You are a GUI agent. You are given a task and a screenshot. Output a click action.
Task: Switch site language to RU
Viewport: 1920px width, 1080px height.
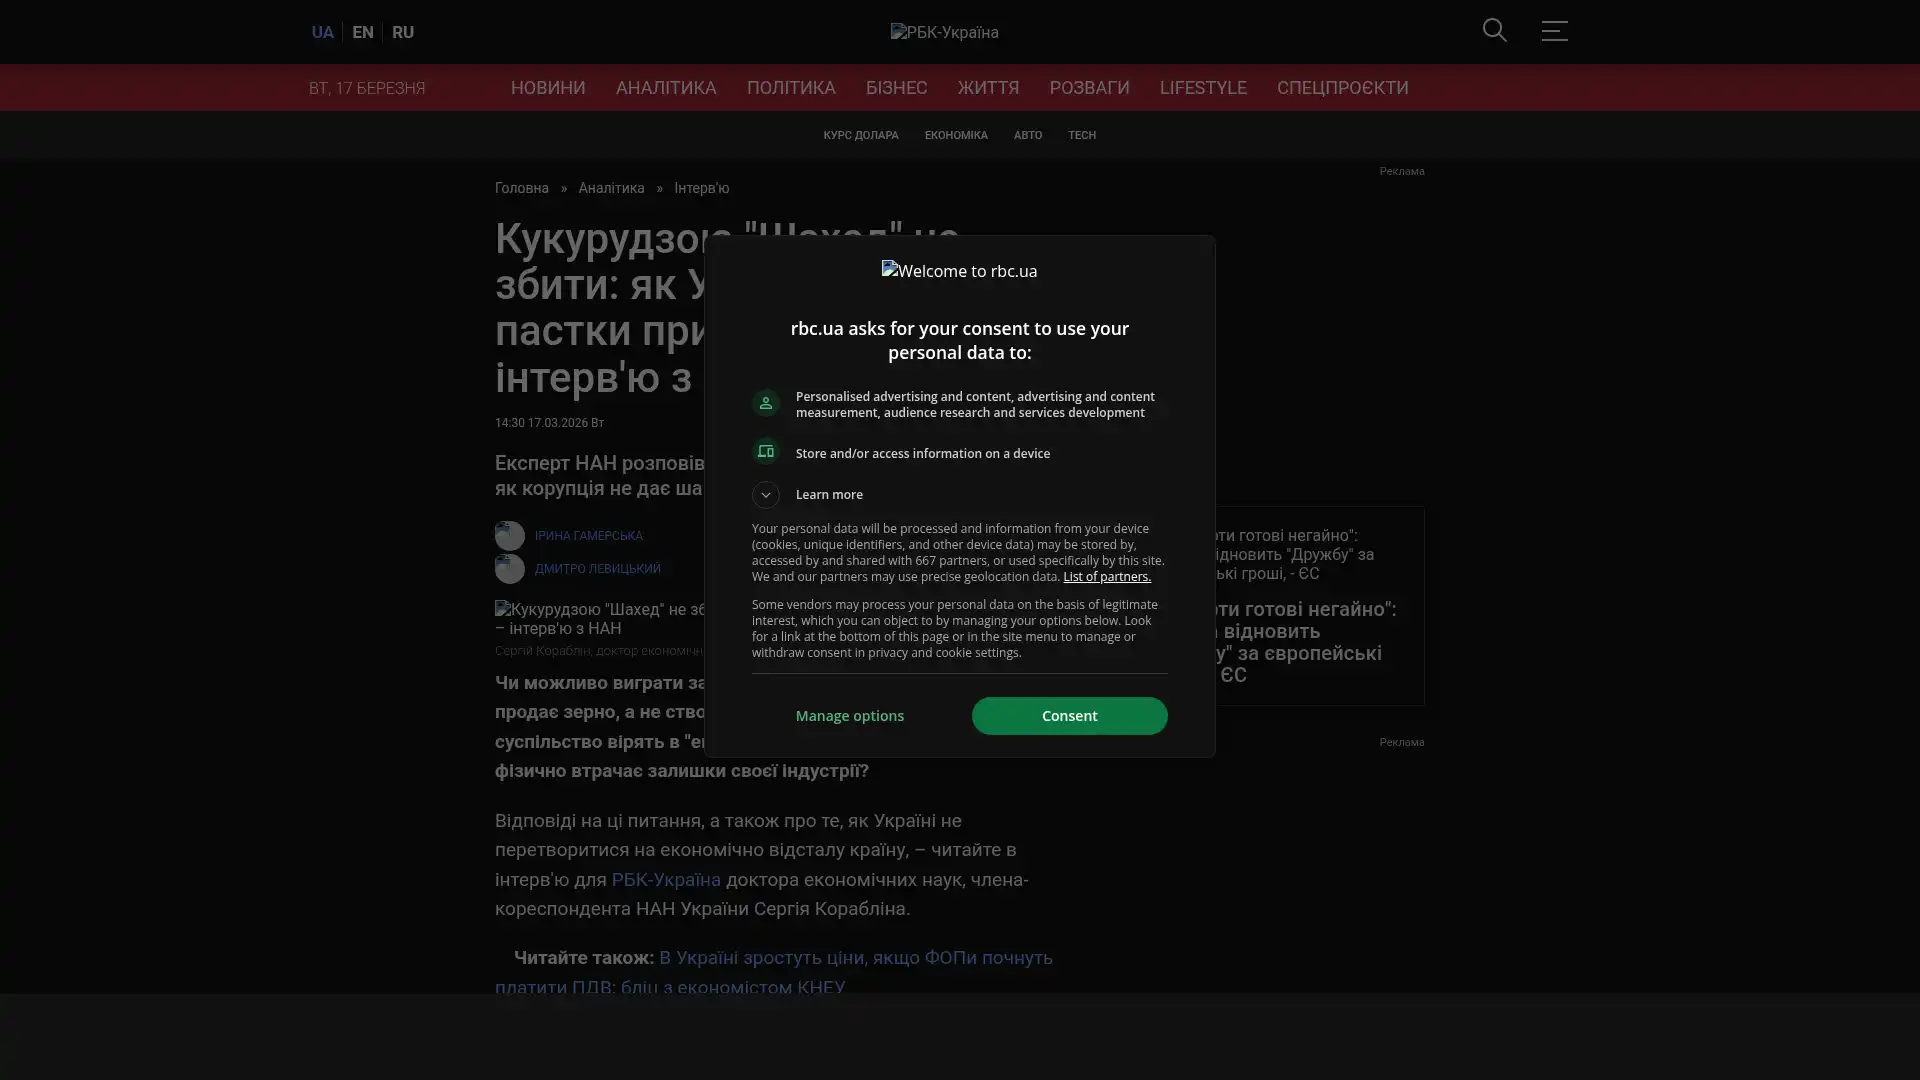click(x=403, y=32)
